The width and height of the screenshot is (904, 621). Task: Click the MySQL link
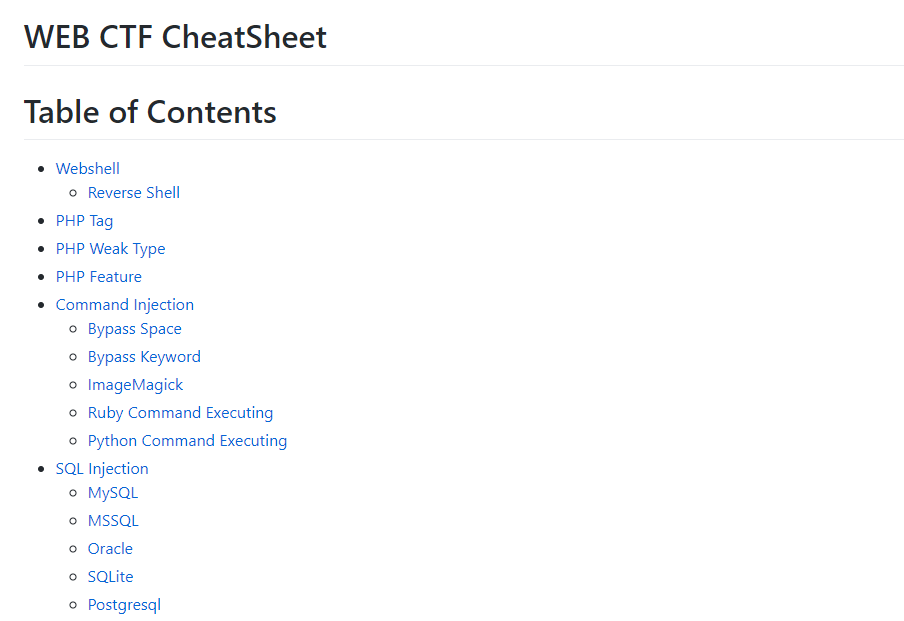pyautogui.click(x=113, y=493)
